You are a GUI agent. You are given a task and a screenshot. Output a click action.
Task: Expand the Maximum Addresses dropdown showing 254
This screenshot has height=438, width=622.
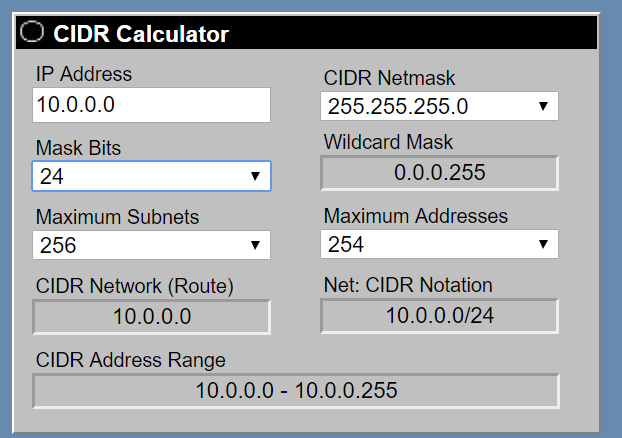(x=439, y=244)
